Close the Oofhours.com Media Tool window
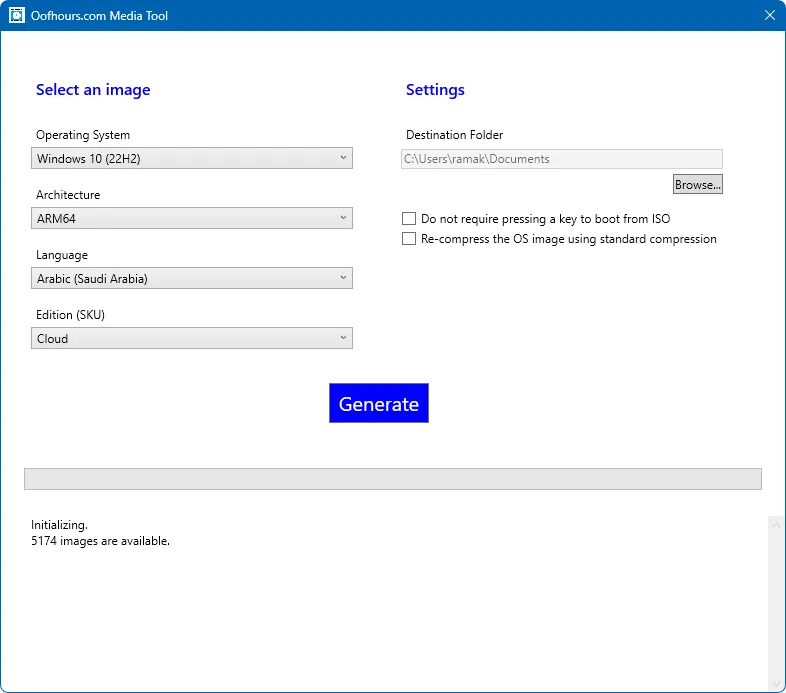This screenshot has width=786, height=693. click(x=769, y=15)
